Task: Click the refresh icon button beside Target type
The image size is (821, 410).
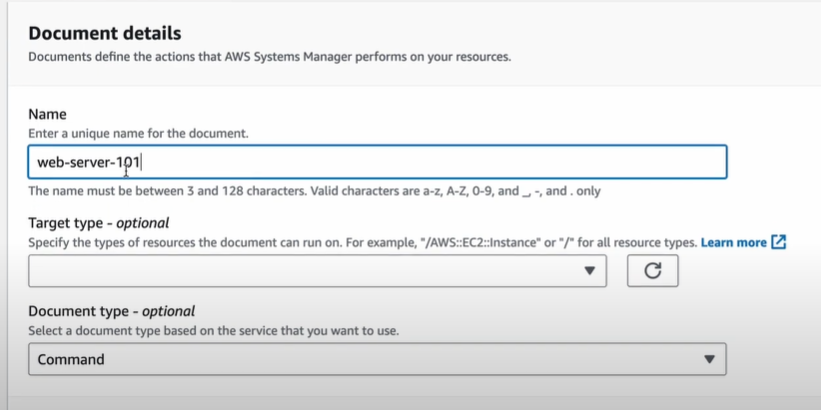Action: pos(652,271)
